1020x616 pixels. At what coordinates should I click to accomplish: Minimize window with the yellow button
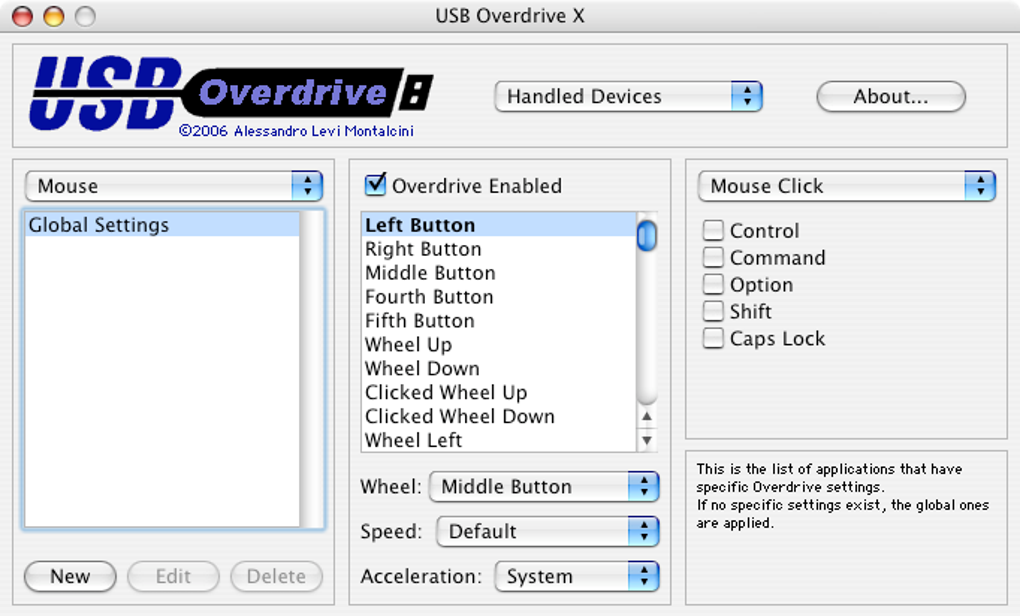click(54, 16)
